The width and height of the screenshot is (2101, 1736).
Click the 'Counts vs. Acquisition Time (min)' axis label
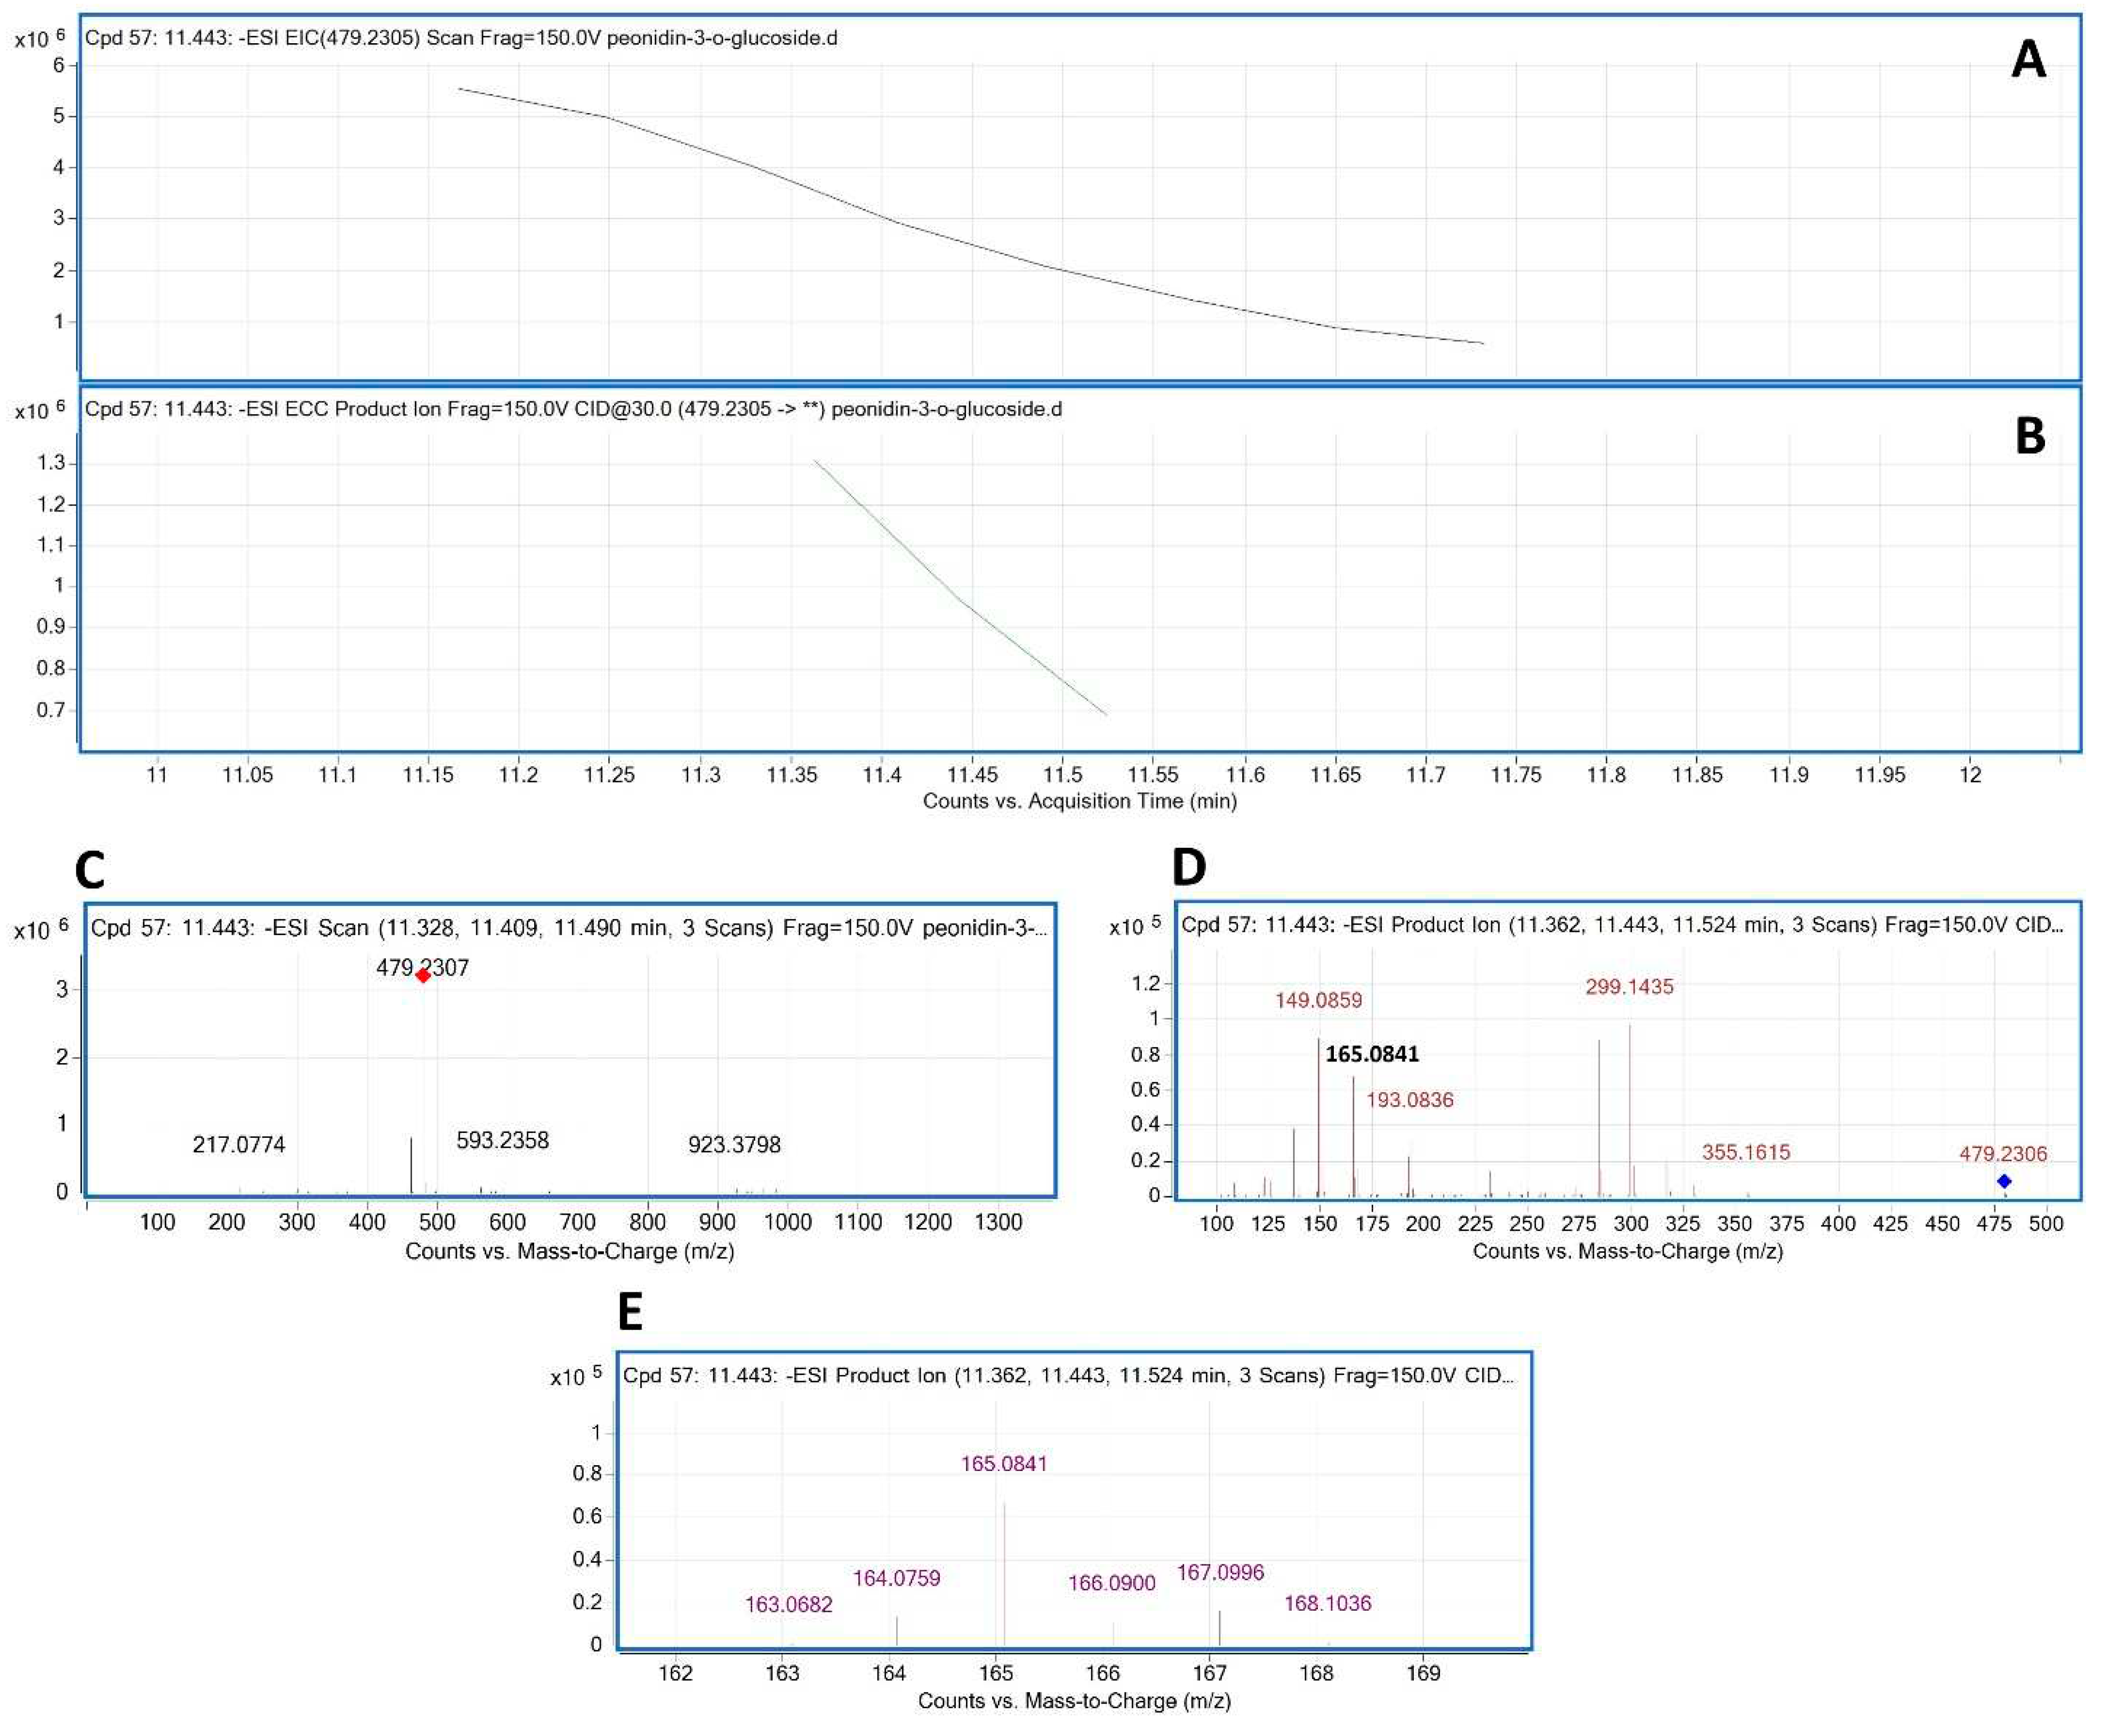[x=1079, y=801]
